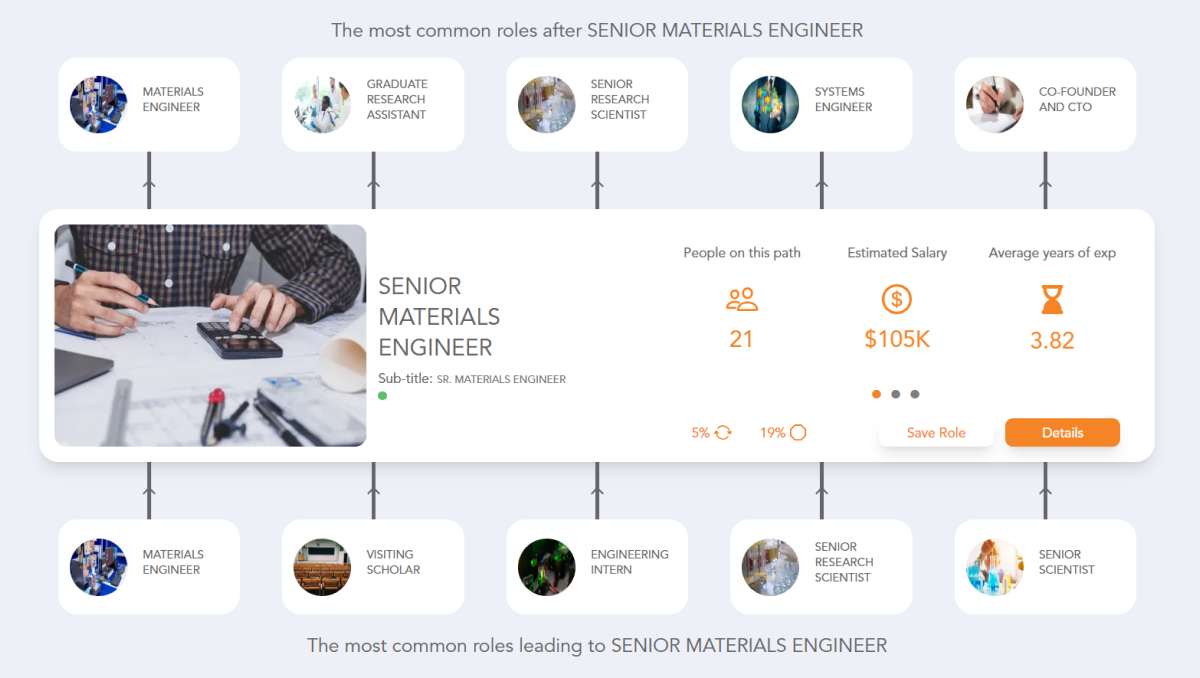Select the Co-Founder and CTO avatar image
The image size is (1200, 678).
point(994,104)
